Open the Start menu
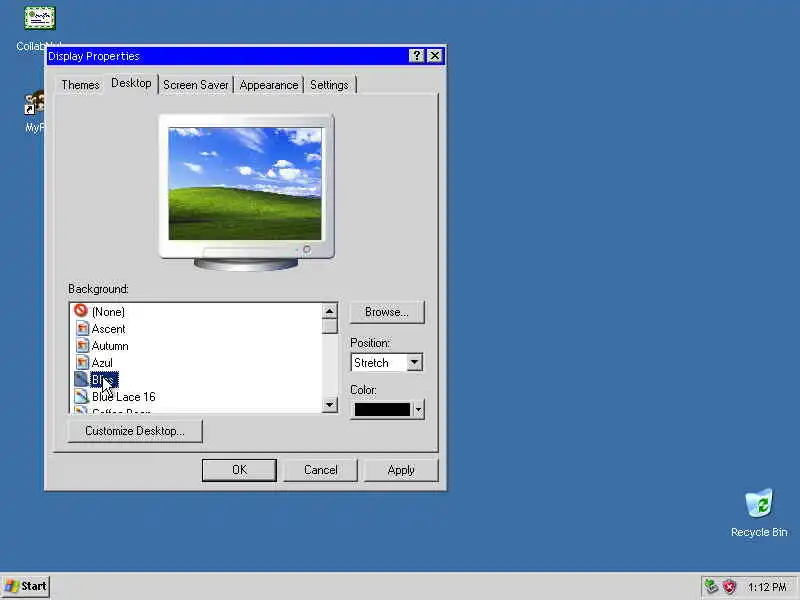The width and height of the screenshot is (800, 600). coord(26,586)
